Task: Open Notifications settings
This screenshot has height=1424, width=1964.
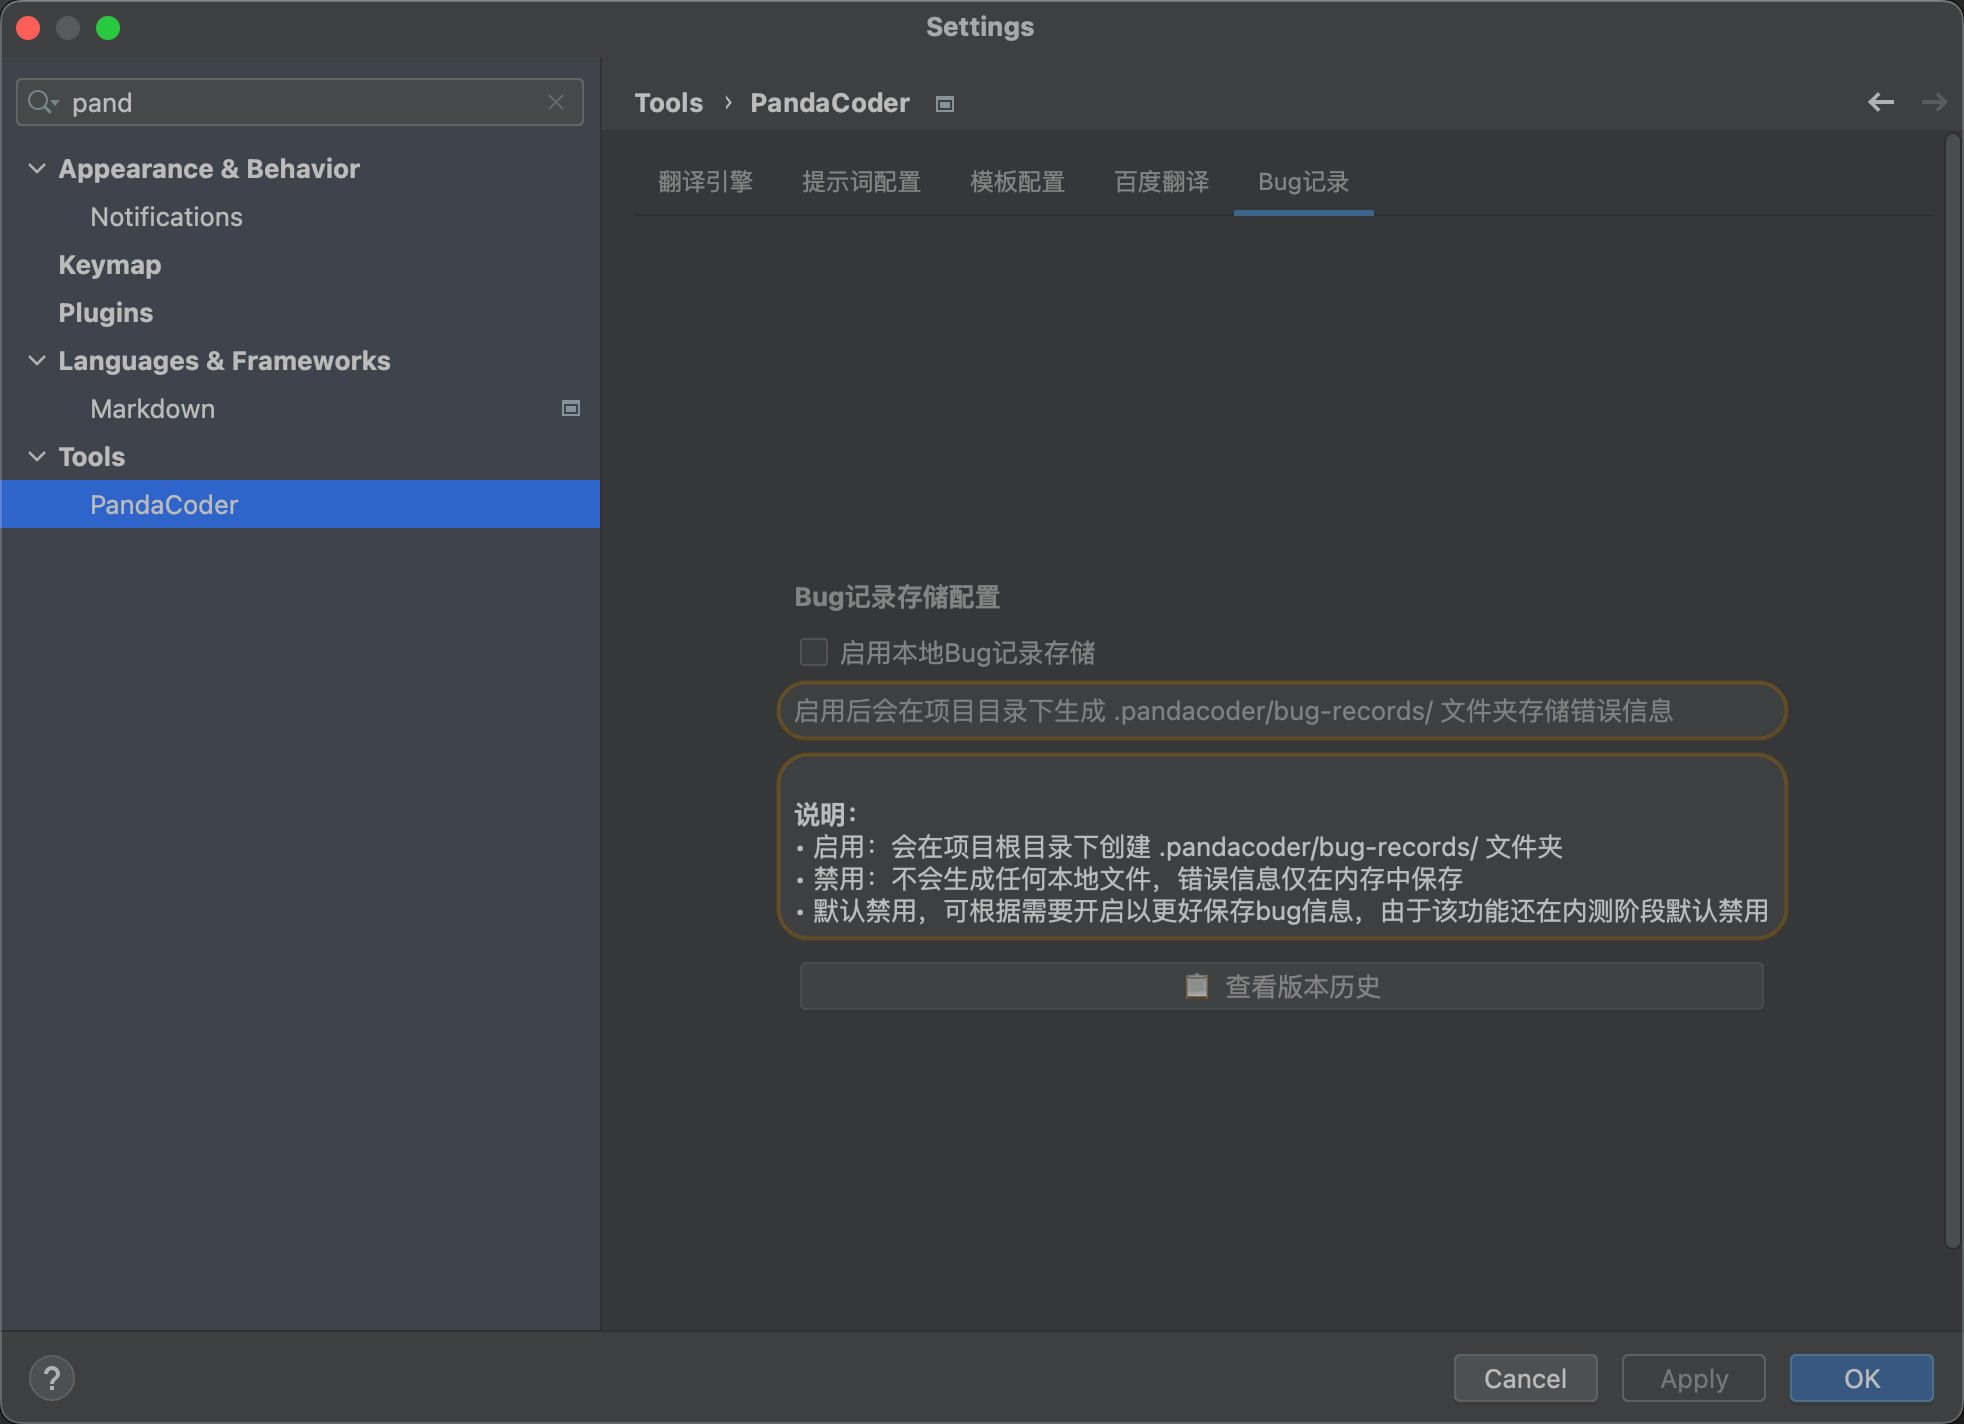Action: coord(166,216)
